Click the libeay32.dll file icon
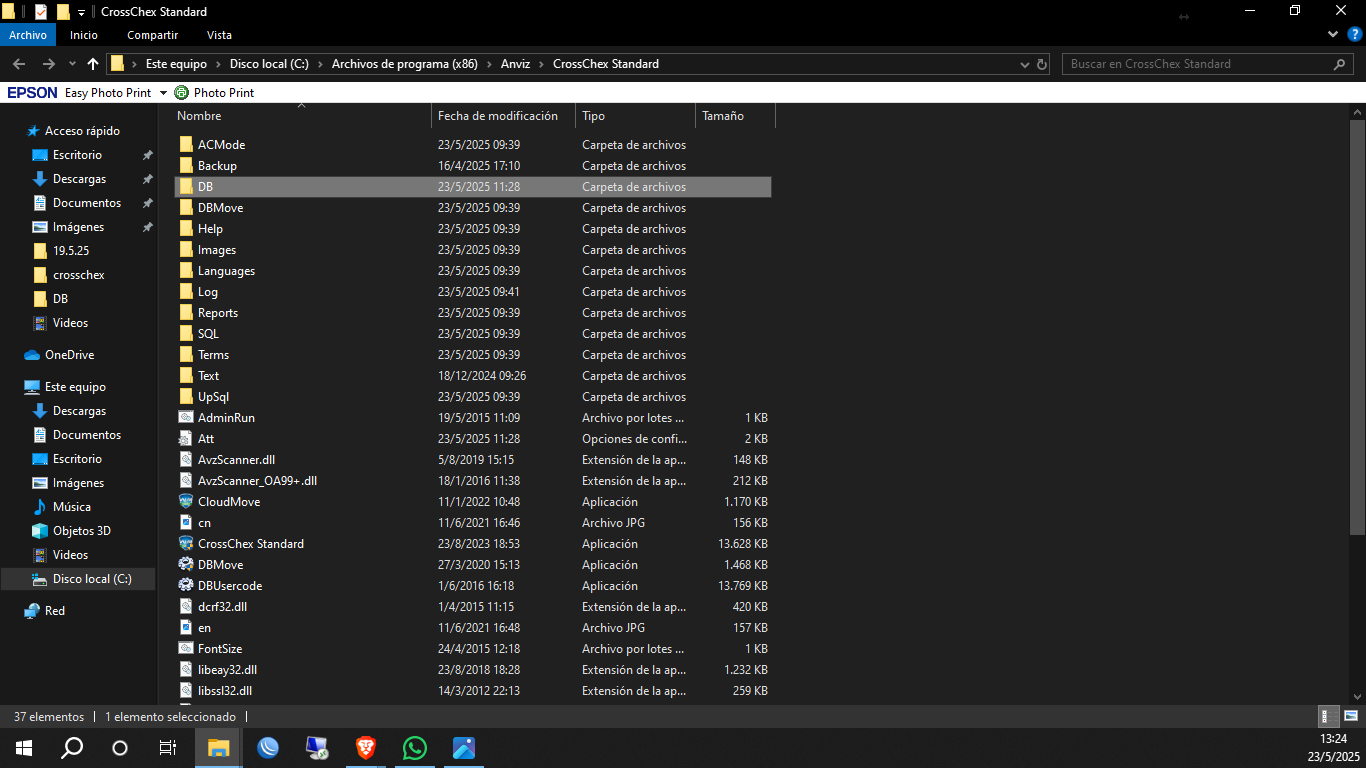Screen dimensions: 1366x768 pyautogui.click(x=186, y=670)
